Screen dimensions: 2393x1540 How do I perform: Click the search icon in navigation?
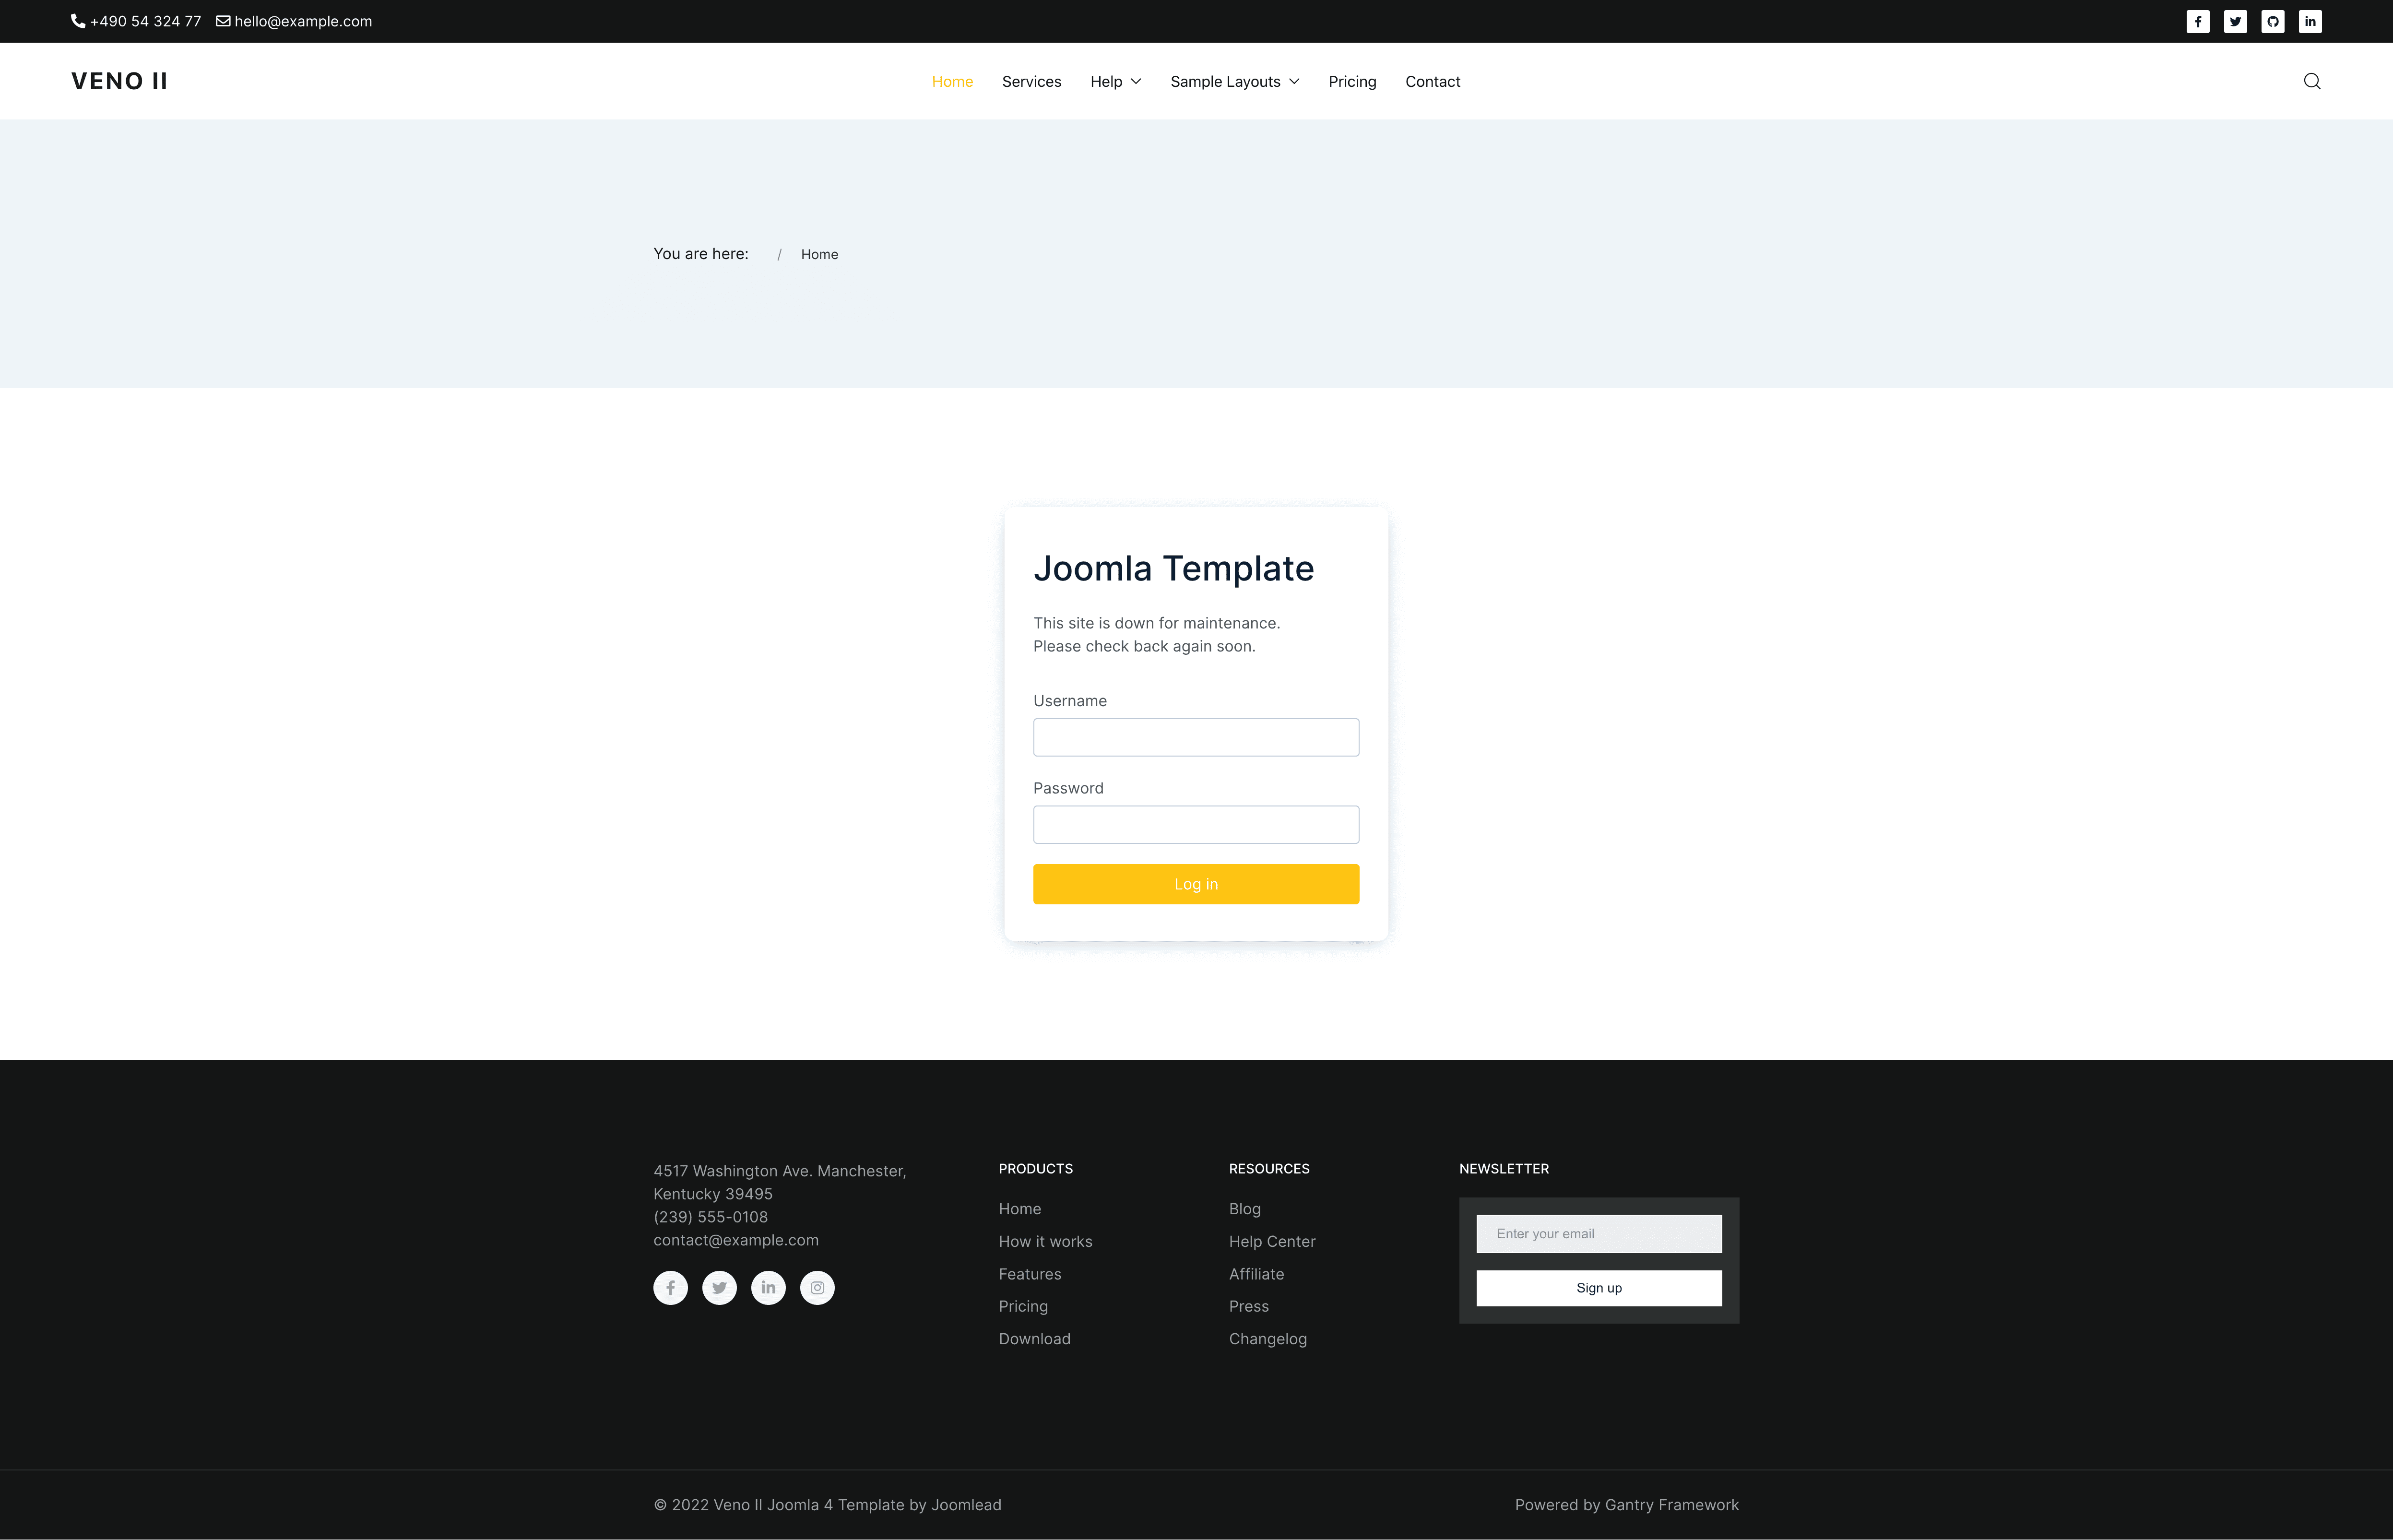[x=2313, y=80]
